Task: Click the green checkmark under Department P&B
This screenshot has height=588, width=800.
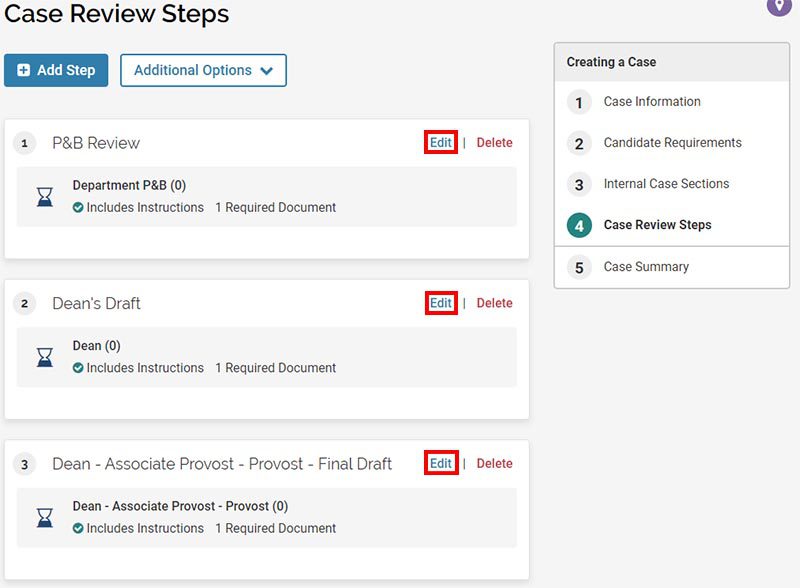Action: 78,207
